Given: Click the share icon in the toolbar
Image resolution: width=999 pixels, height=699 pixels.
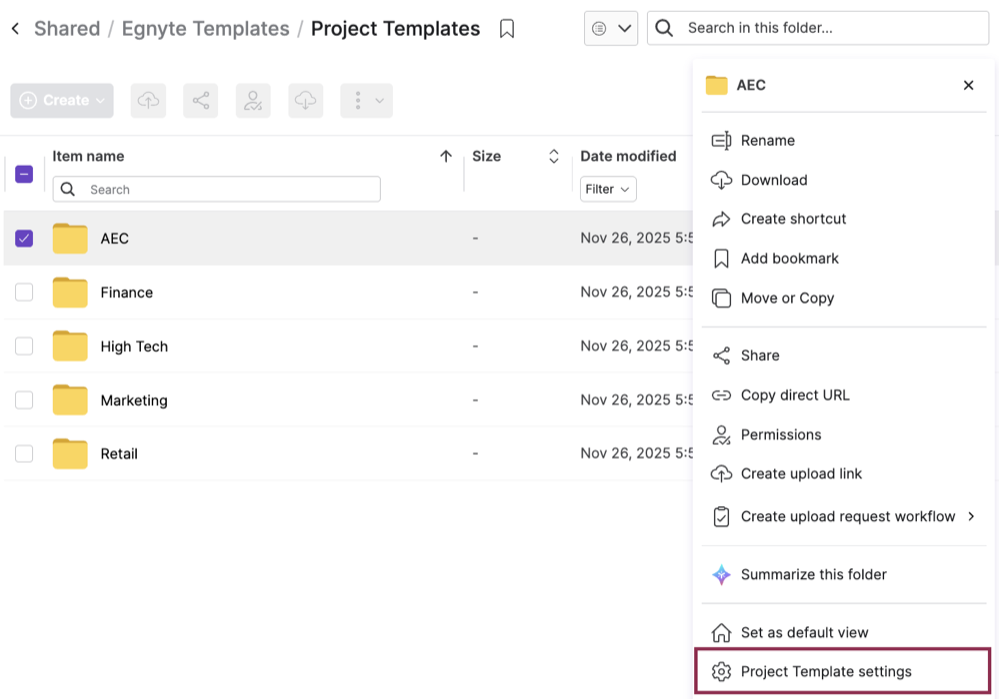Looking at the screenshot, I should [201, 100].
